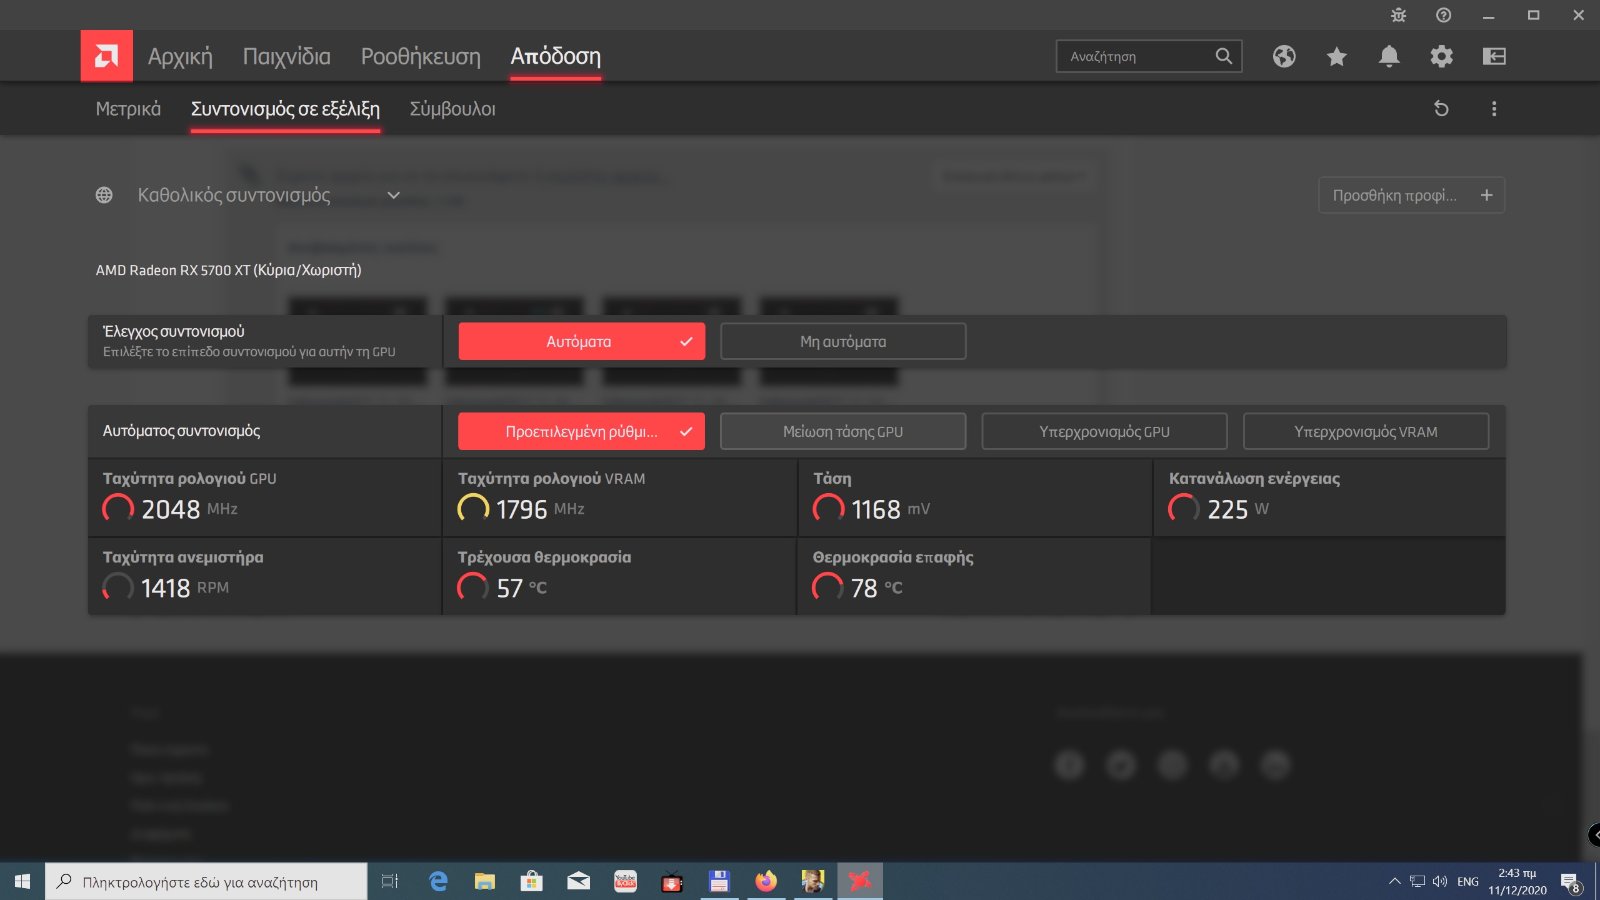Screen dimensions: 1600x900
Task: Open the three-dot more options menu
Action: point(1494,108)
